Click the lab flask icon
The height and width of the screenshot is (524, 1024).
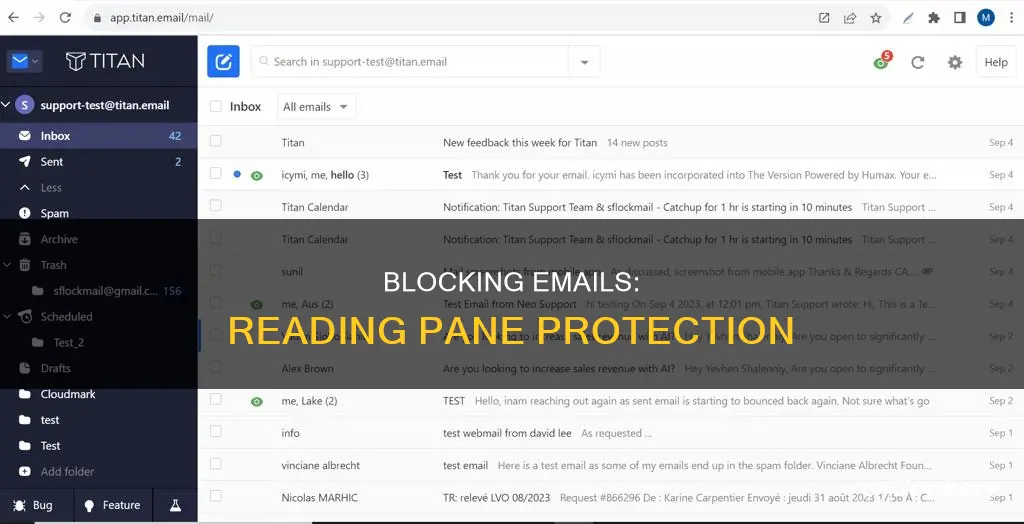175,505
